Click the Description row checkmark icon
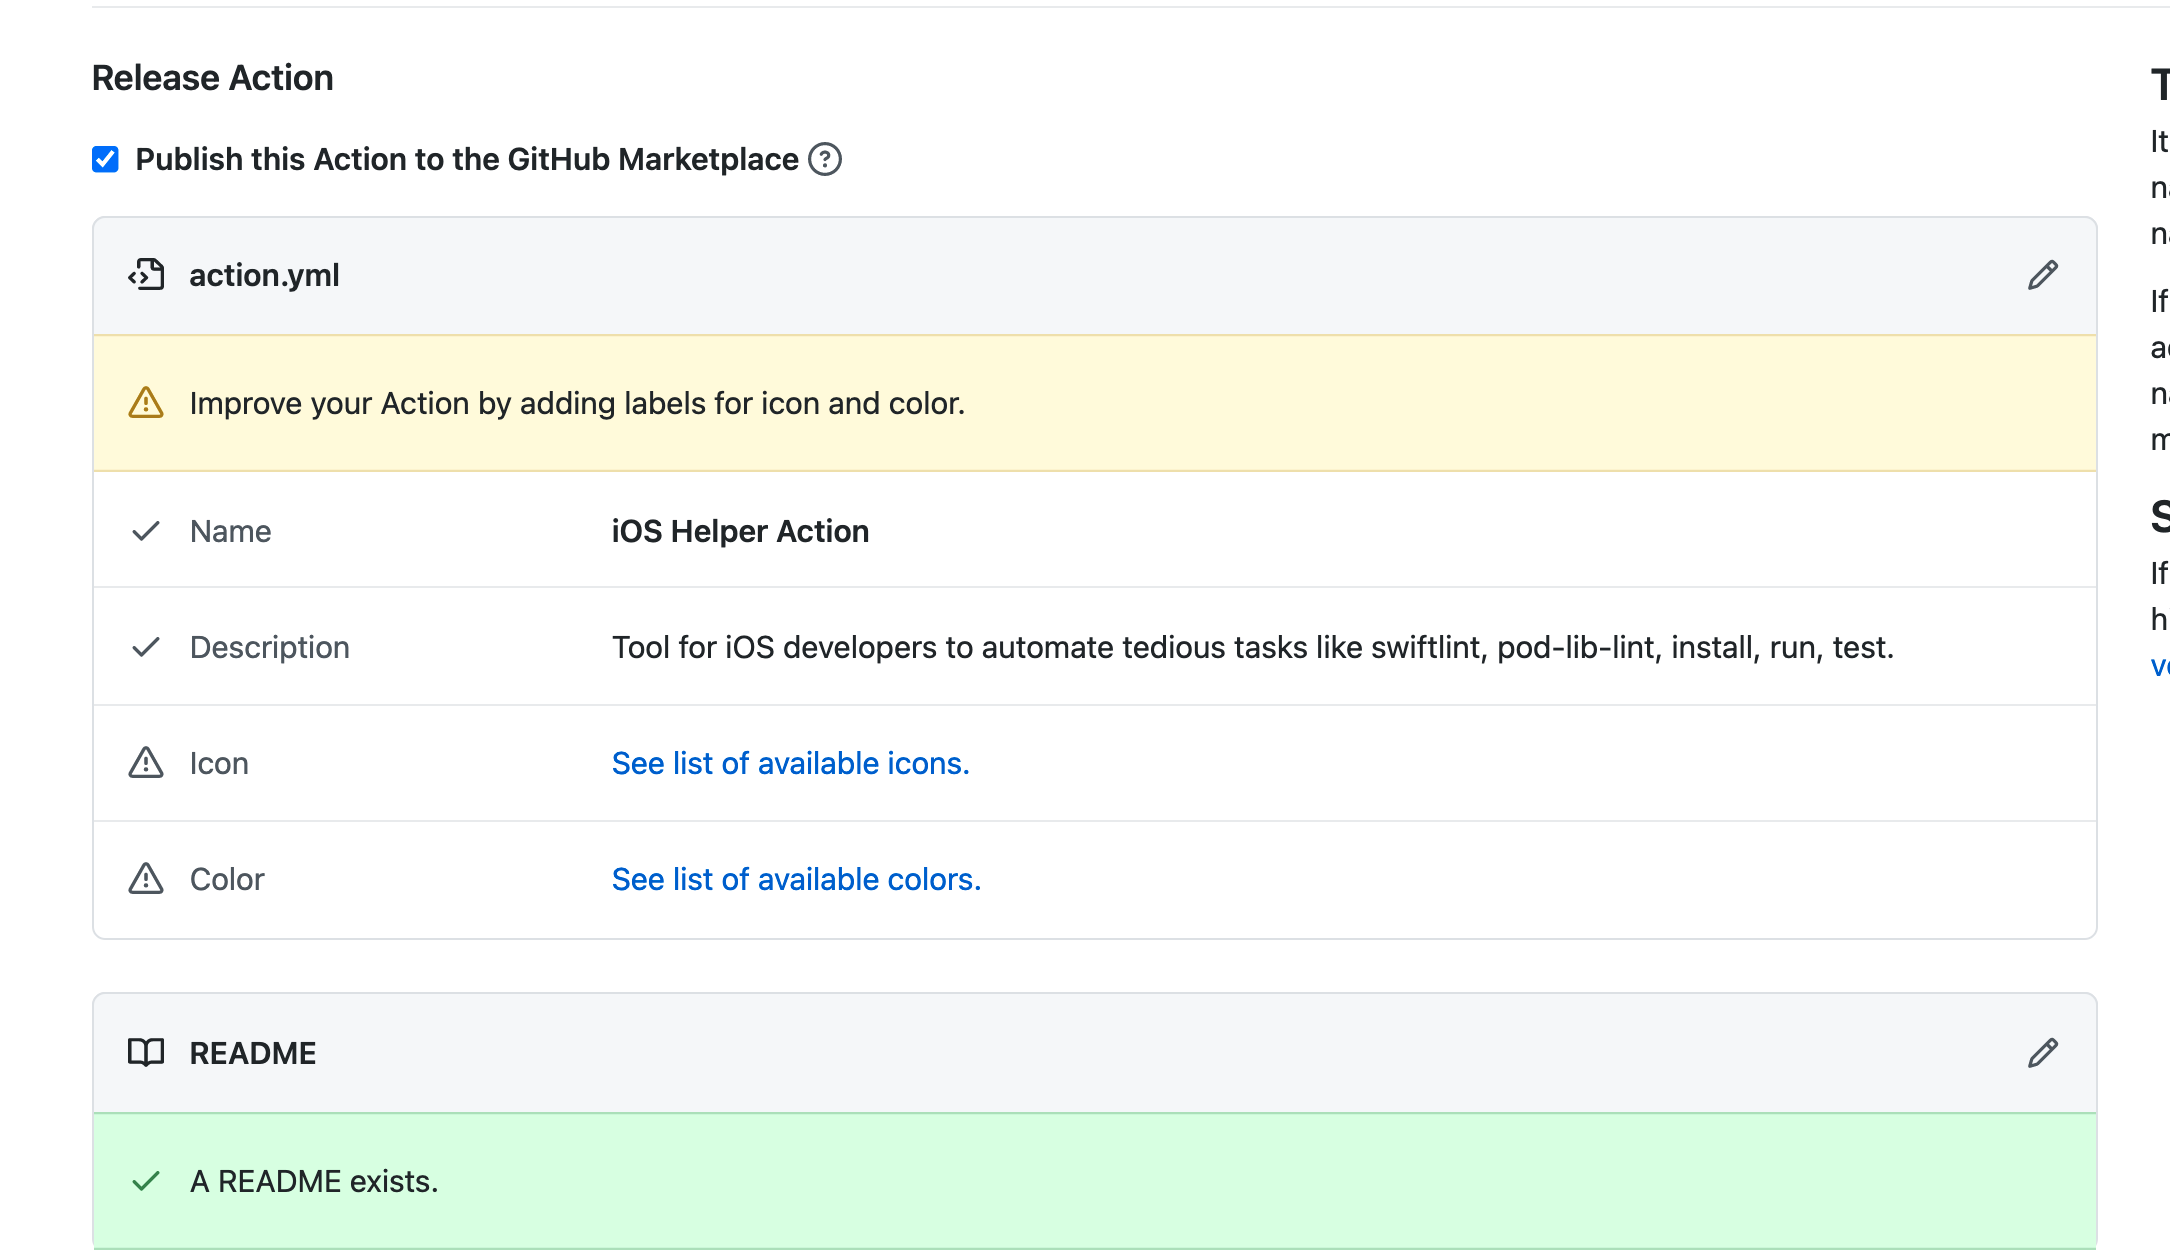Image resolution: width=2170 pixels, height=1250 pixels. [x=146, y=647]
